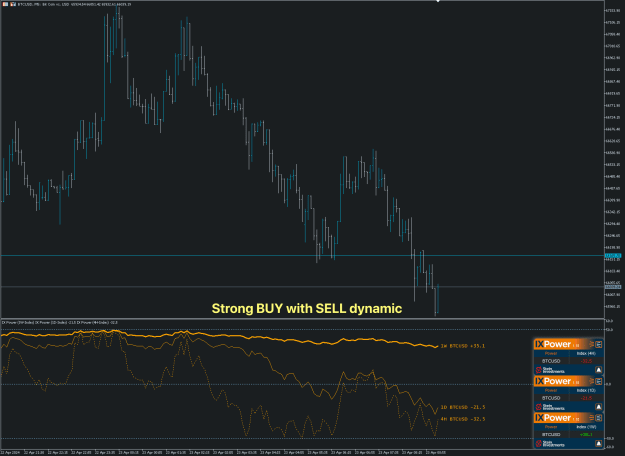625x456 pixels.
Task: Open the settings icon in the 1W IX Power header
Action: click(x=599, y=418)
